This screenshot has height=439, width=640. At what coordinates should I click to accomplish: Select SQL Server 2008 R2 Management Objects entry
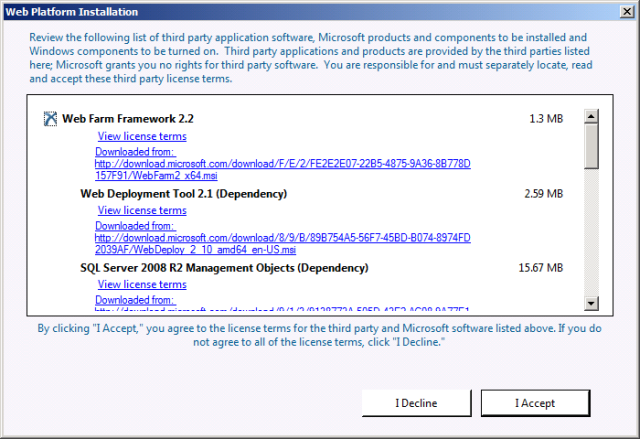coord(224,268)
